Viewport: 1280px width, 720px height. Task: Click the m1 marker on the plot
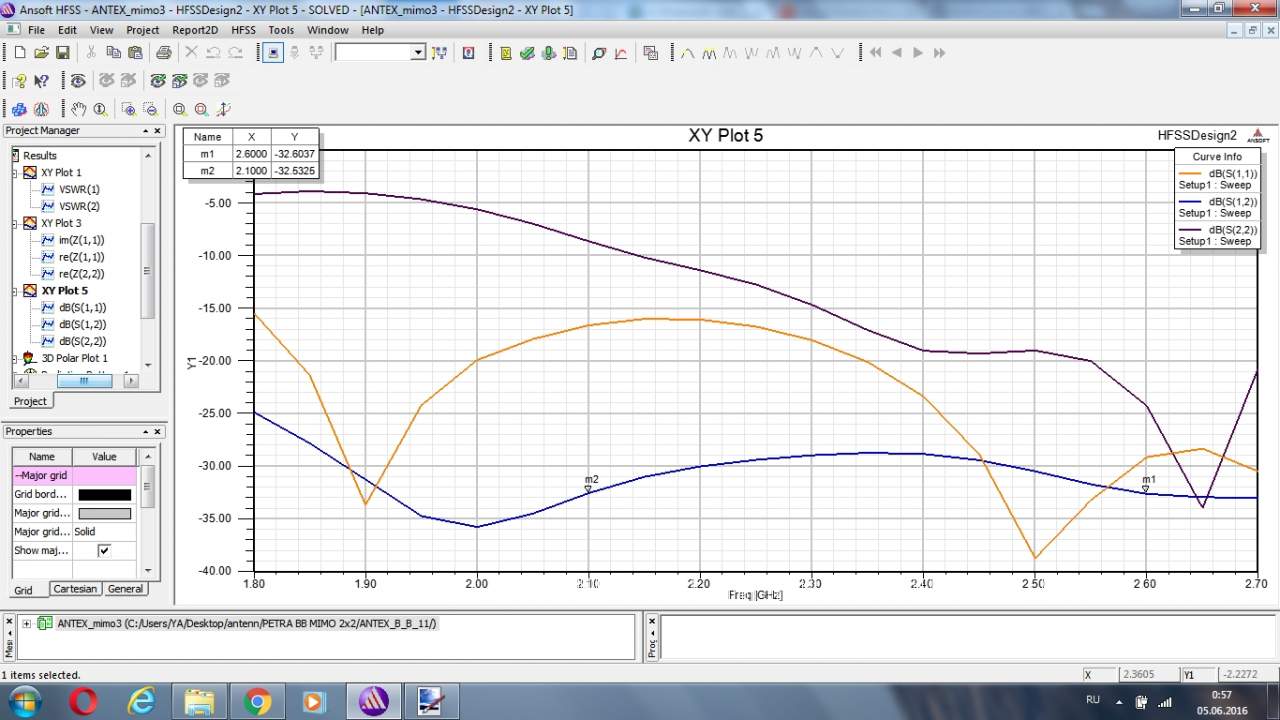pyautogui.click(x=1147, y=484)
